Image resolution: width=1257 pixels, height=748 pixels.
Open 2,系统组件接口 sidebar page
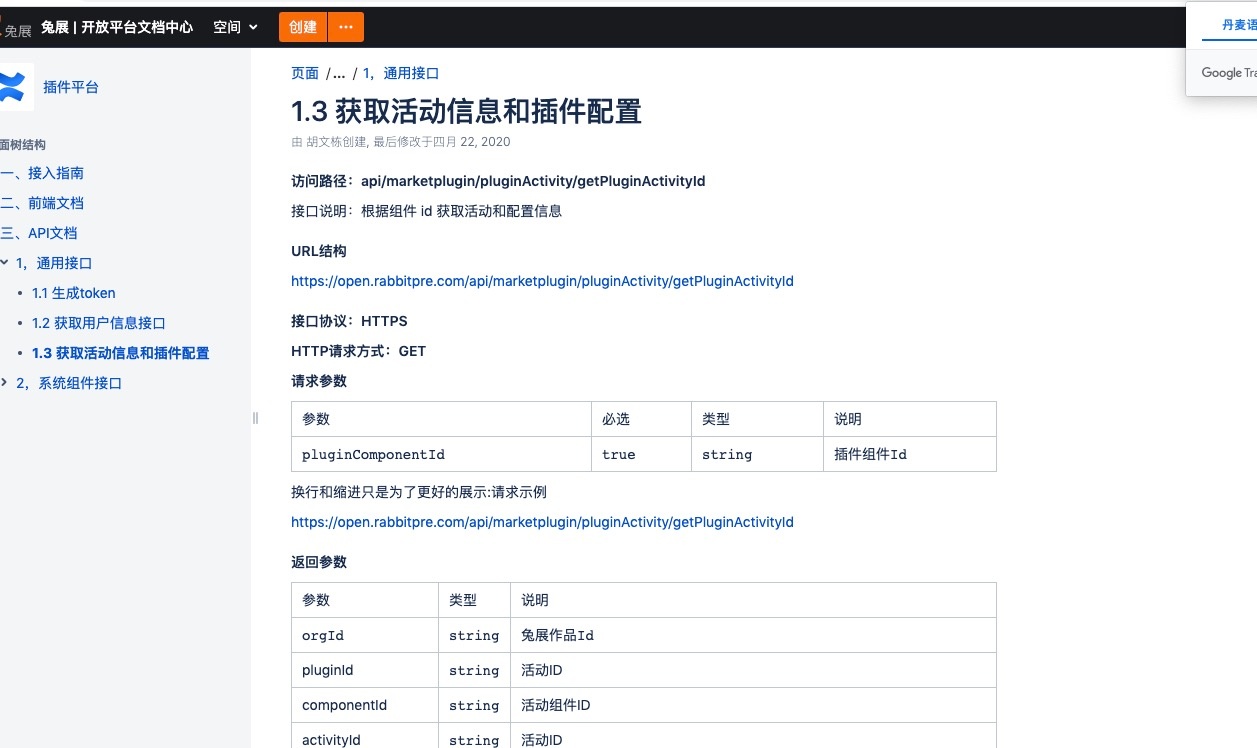click(x=69, y=383)
